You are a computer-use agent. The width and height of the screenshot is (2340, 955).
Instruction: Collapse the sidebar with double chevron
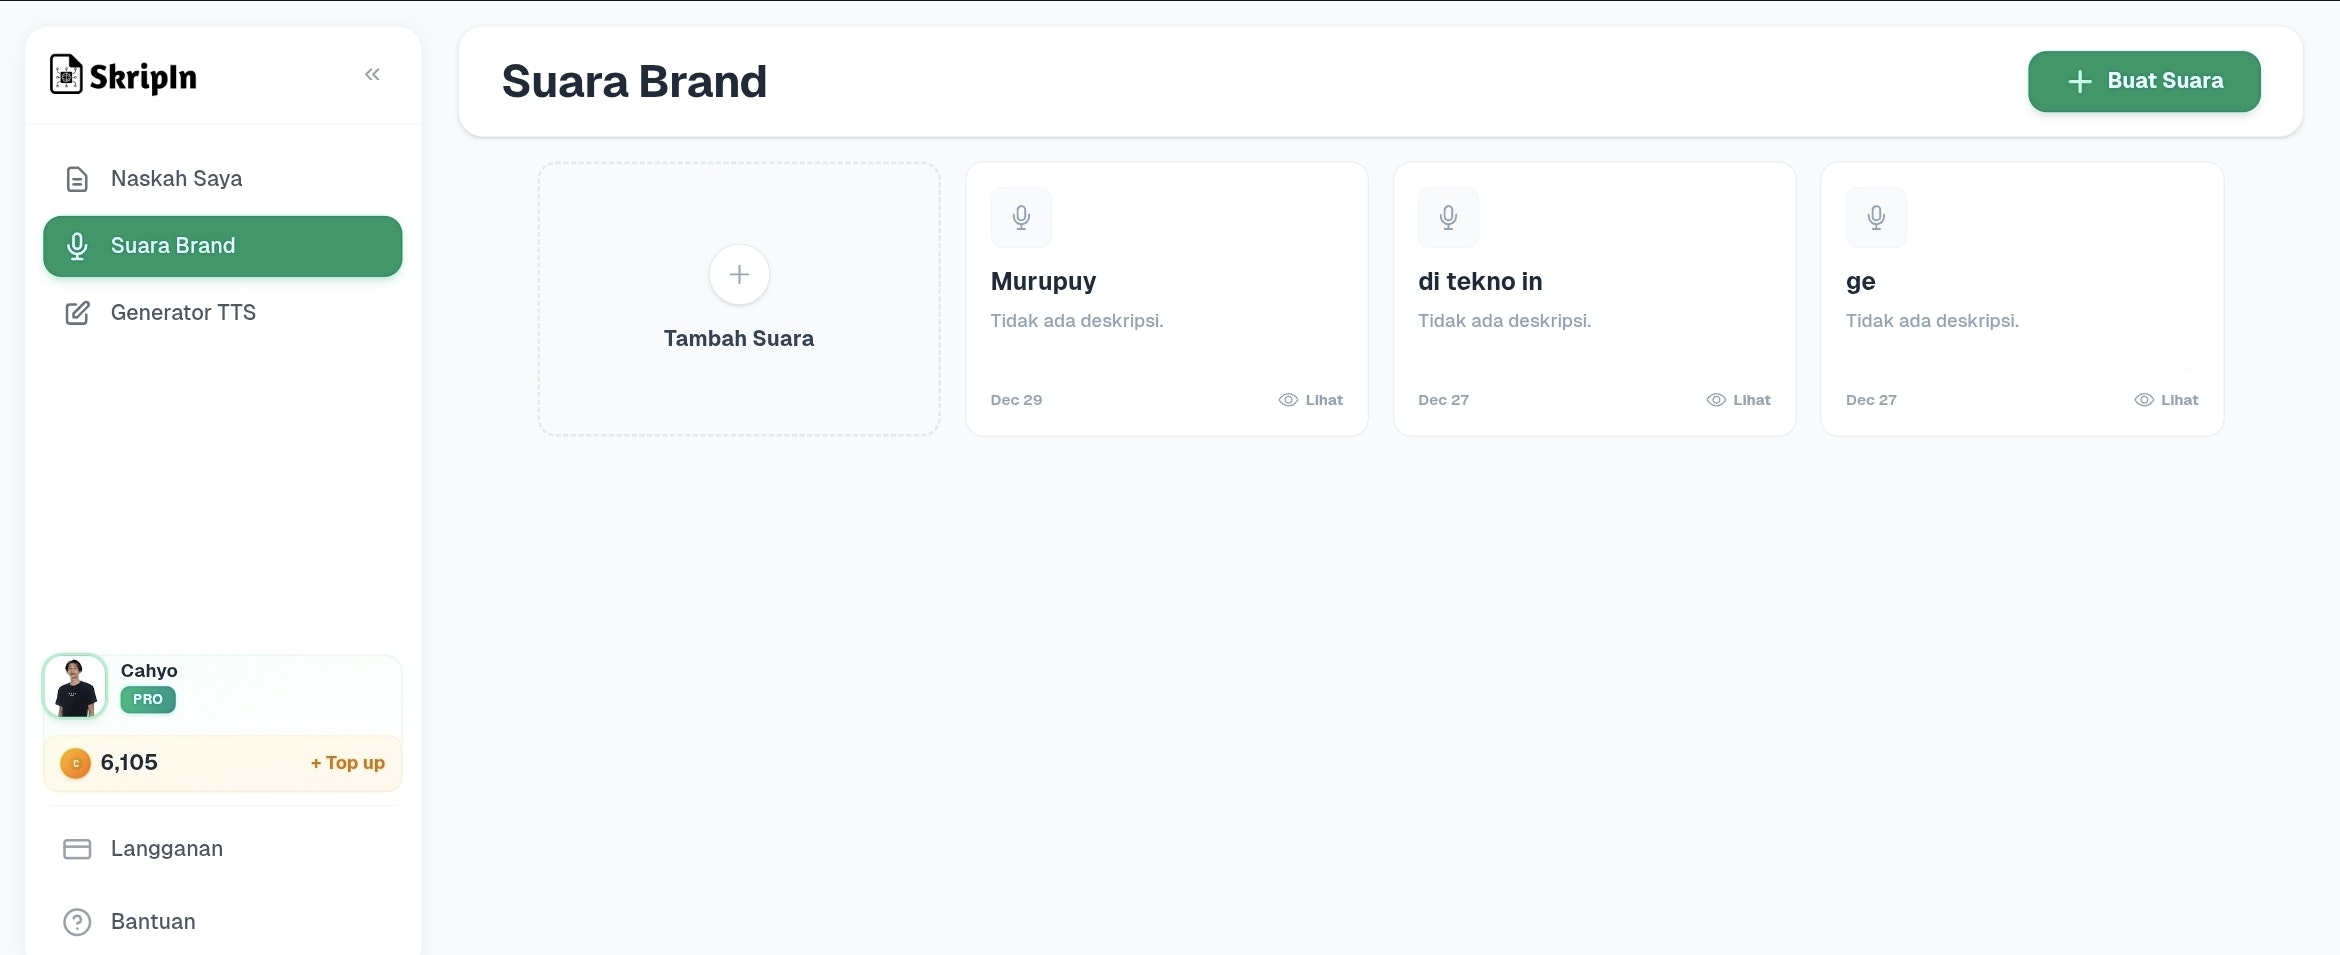[x=373, y=74]
